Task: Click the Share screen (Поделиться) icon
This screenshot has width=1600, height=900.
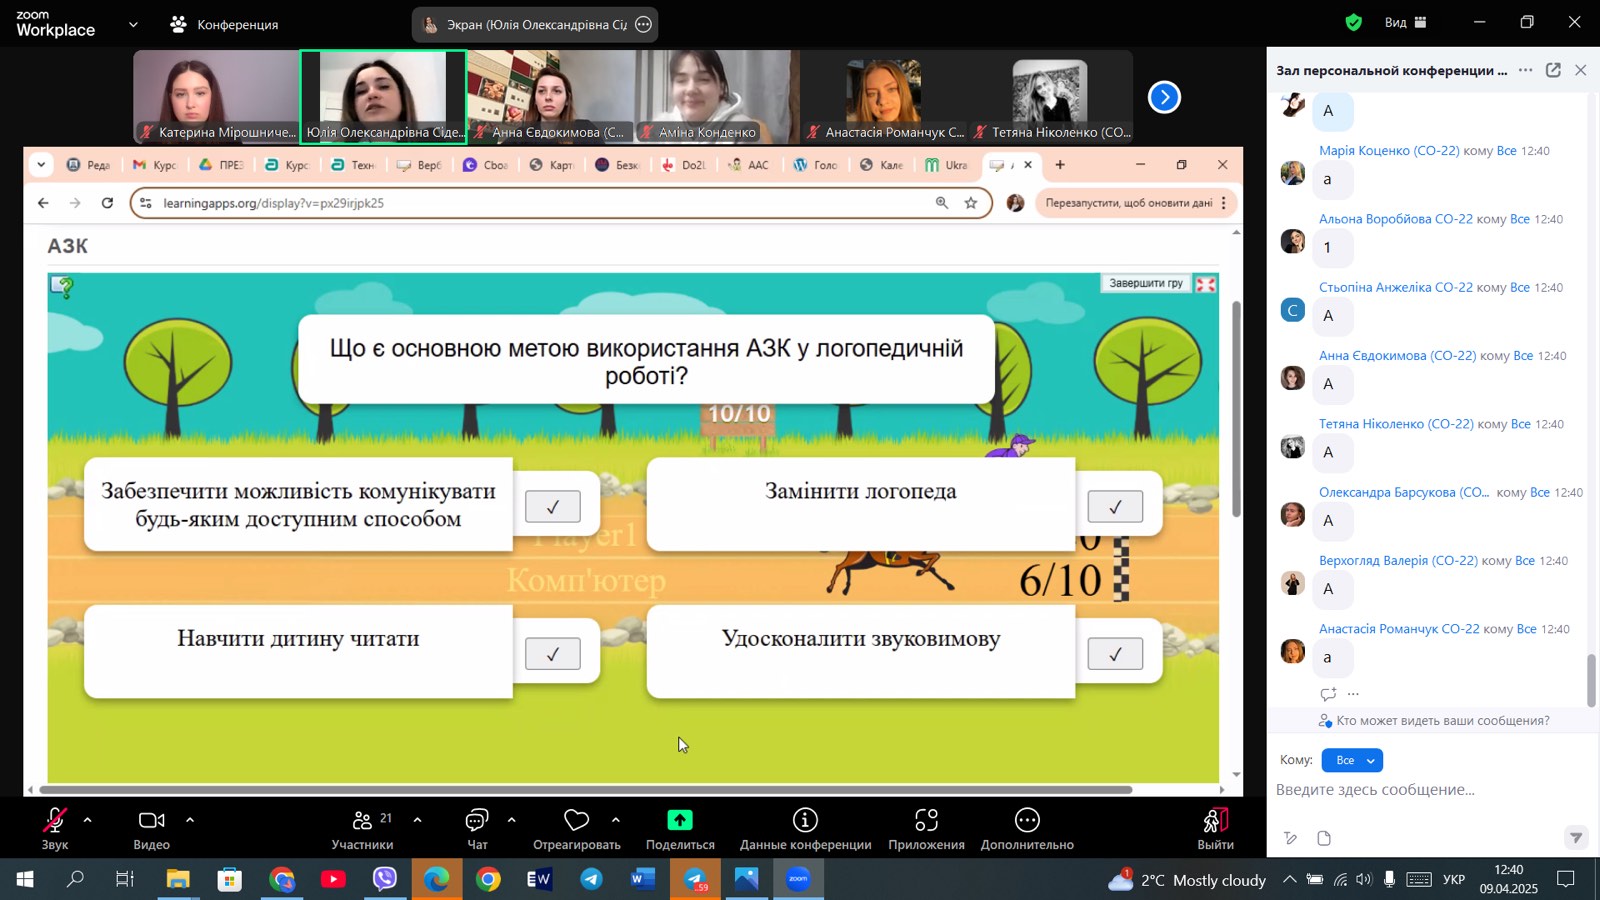Action: 680,821
